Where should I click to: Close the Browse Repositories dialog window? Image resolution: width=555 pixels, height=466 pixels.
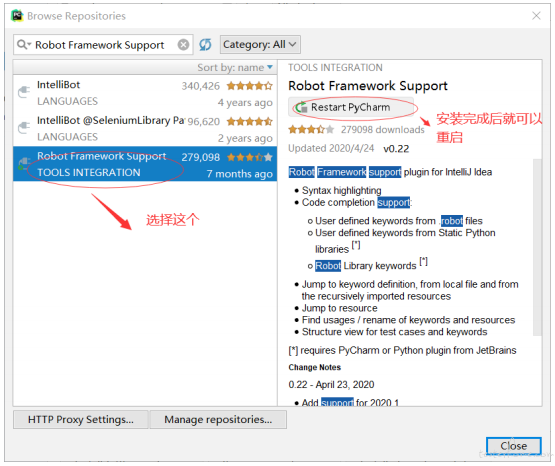tap(536, 16)
